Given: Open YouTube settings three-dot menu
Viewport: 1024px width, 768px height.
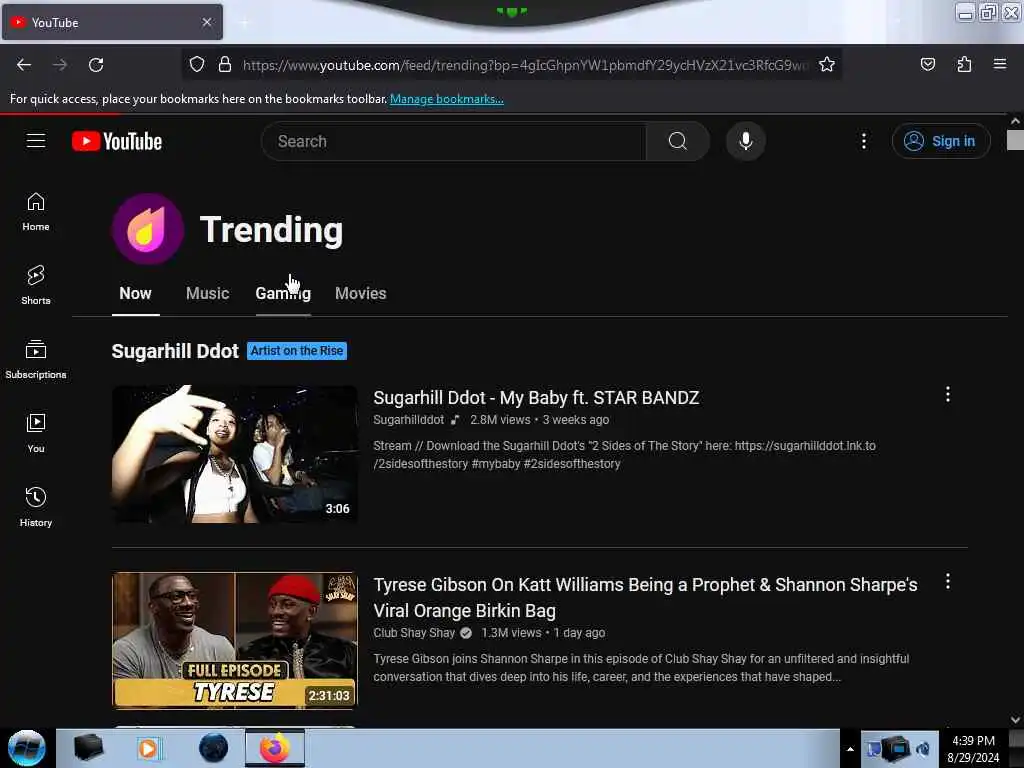Looking at the screenshot, I should pos(863,141).
